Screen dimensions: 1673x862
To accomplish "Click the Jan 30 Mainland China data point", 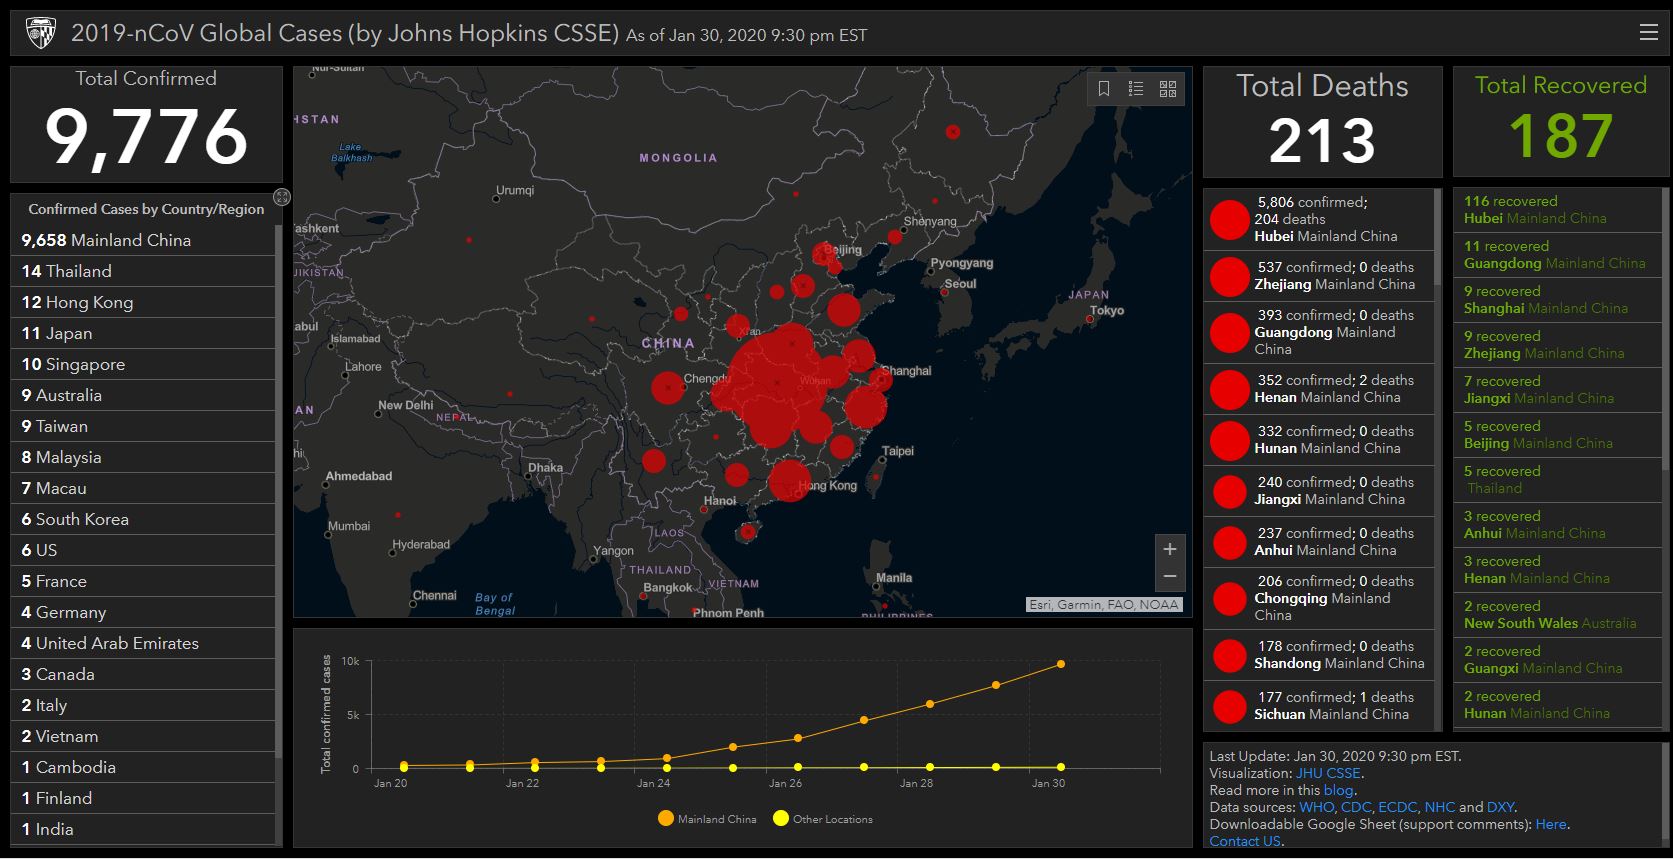I will pos(1061,664).
